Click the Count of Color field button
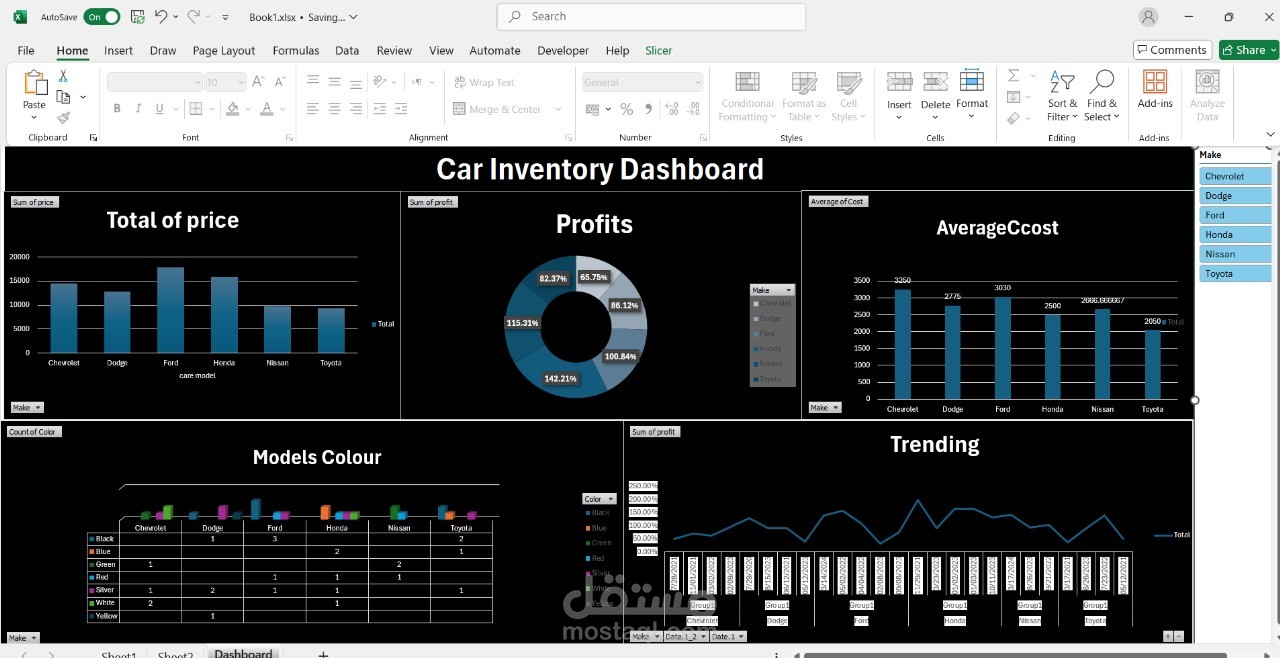Viewport: 1280px width, 658px height. tap(34, 432)
